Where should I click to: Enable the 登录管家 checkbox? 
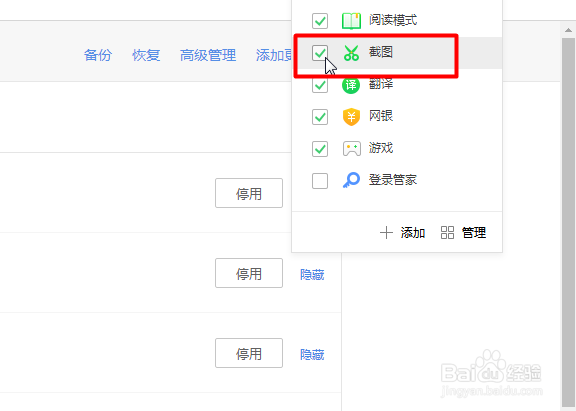coord(320,181)
